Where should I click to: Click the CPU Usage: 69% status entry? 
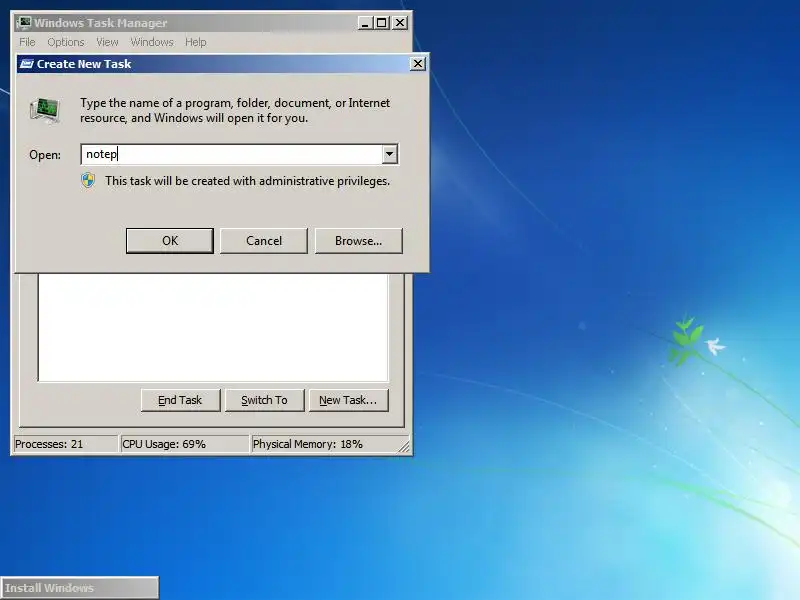185,444
